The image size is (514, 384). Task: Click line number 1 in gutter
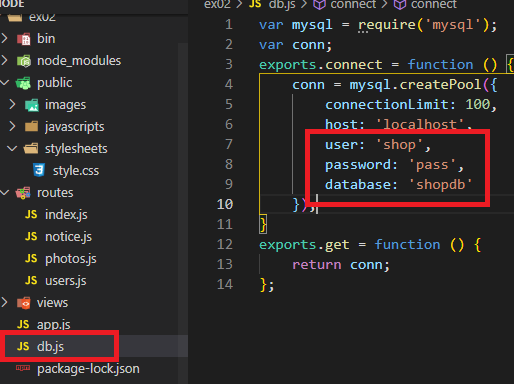click(229, 25)
